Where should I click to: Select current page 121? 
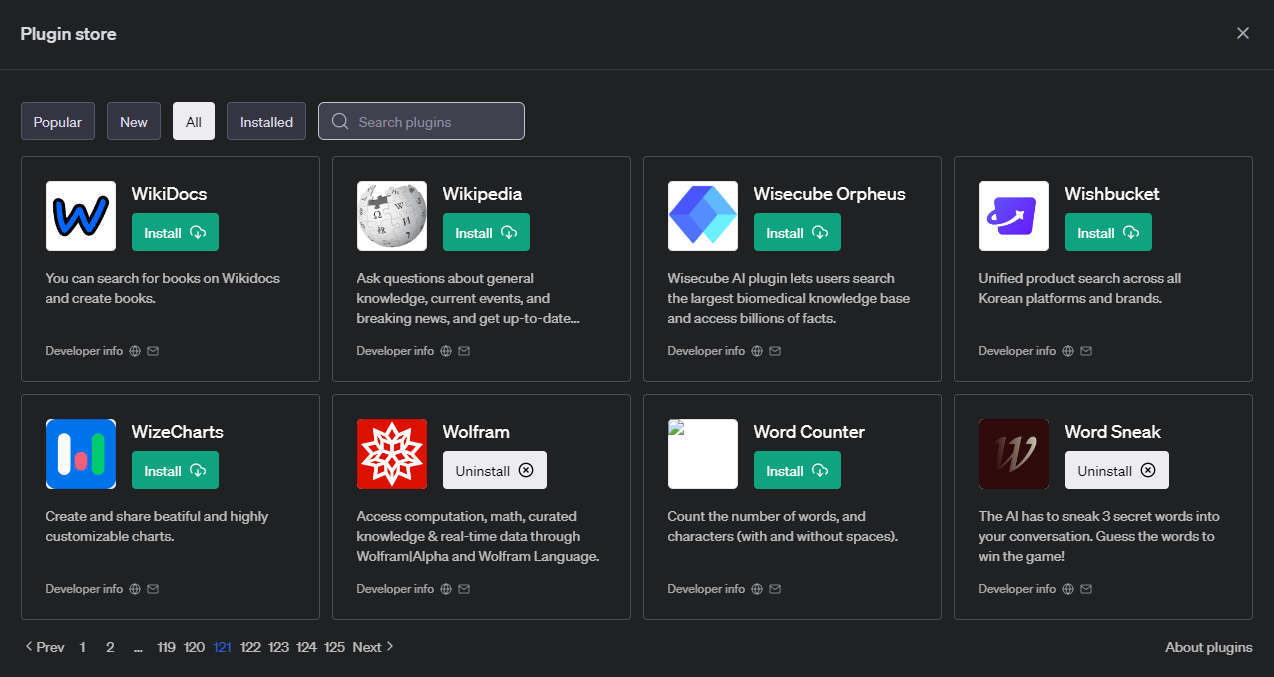222,647
